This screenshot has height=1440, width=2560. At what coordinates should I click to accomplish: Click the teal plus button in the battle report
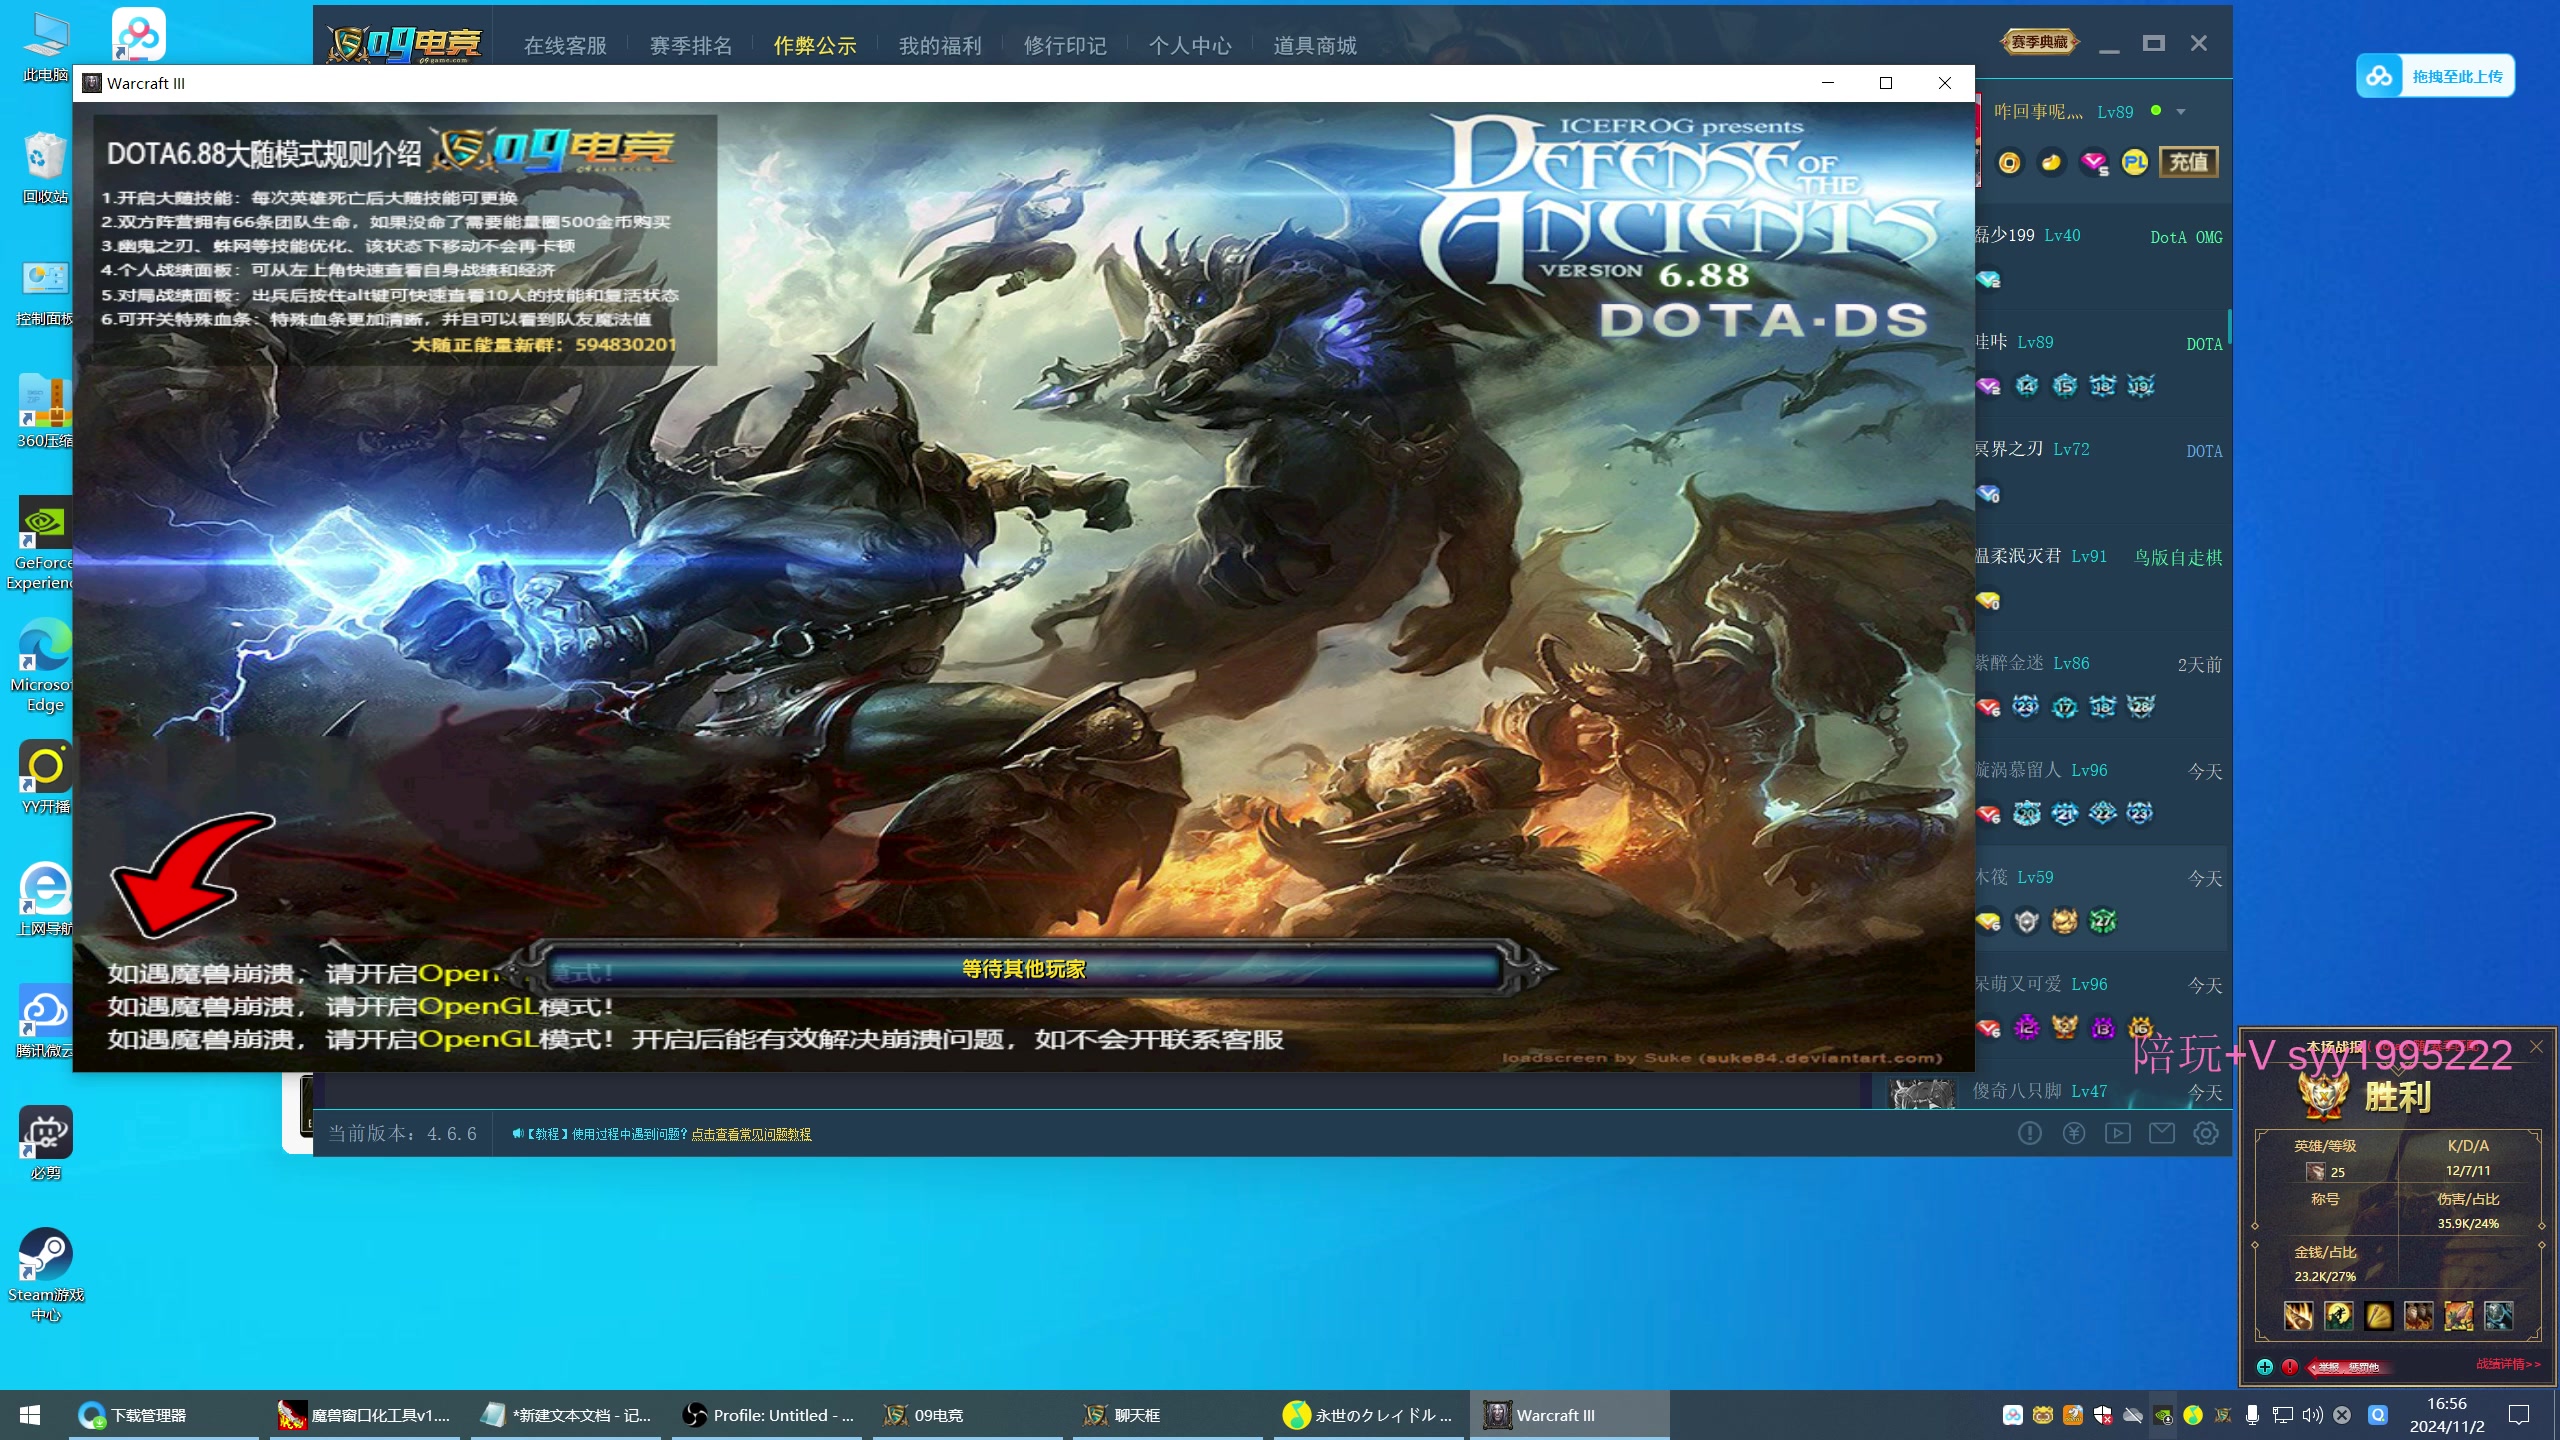[x=2265, y=1367]
